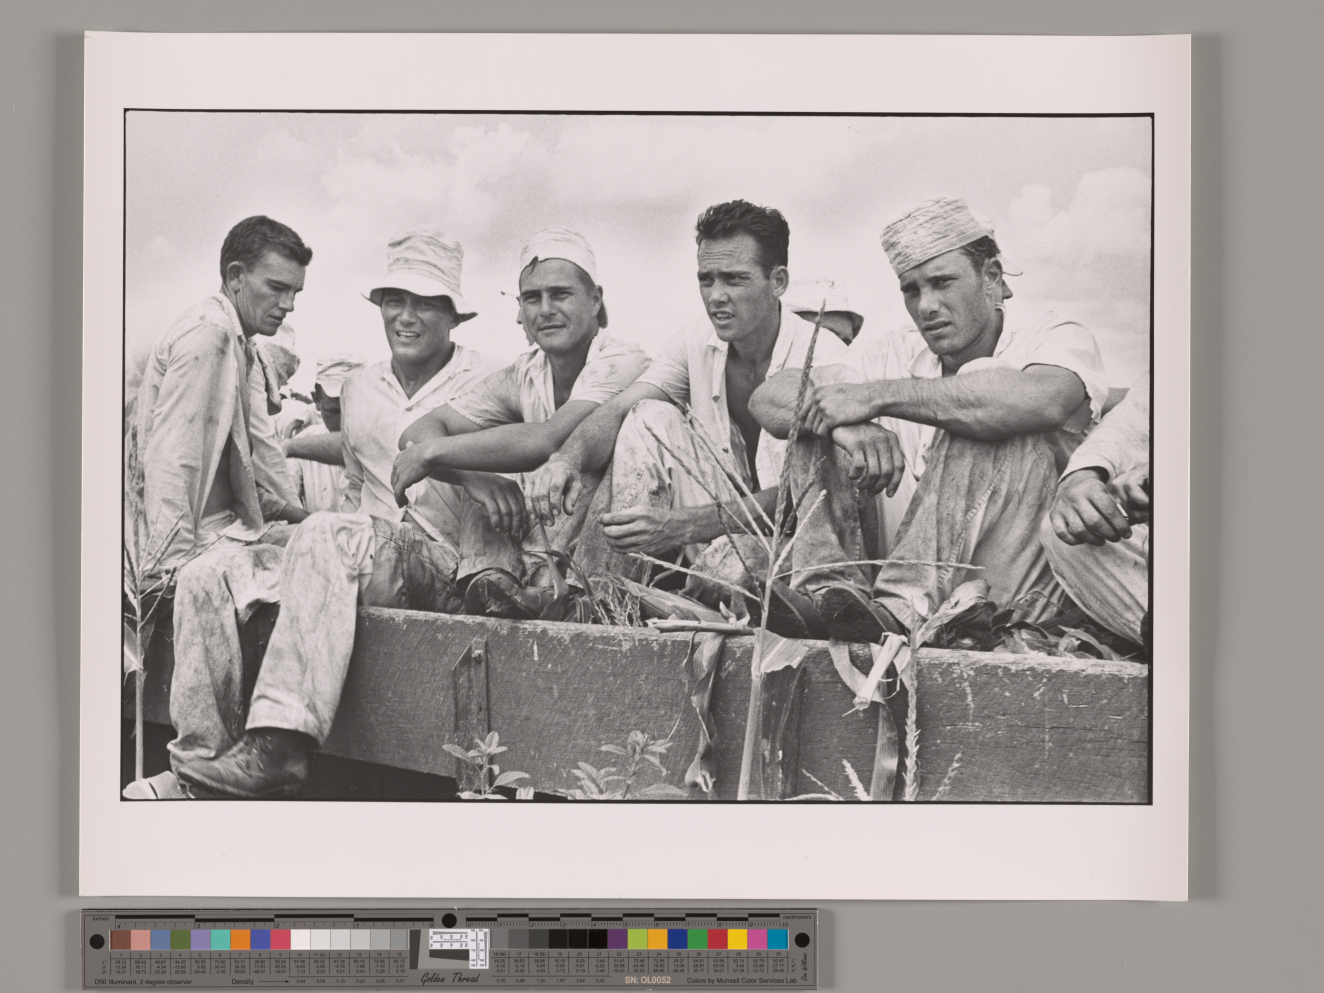Pick blue color patch number 3
The width and height of the screenshot is (1324, 993).
[160, 940]
